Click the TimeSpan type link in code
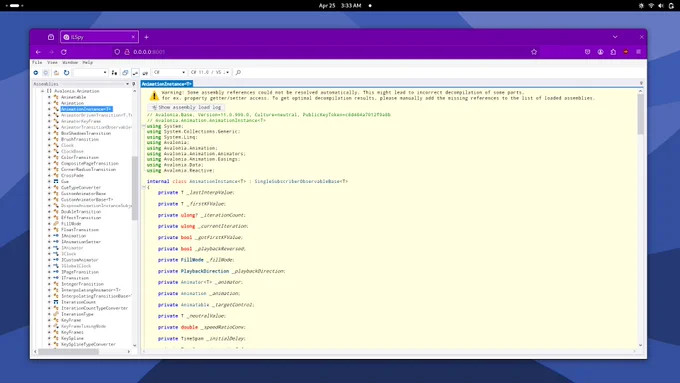The height and width of the screenshot is (383, 680). click(x=192, y=338)
